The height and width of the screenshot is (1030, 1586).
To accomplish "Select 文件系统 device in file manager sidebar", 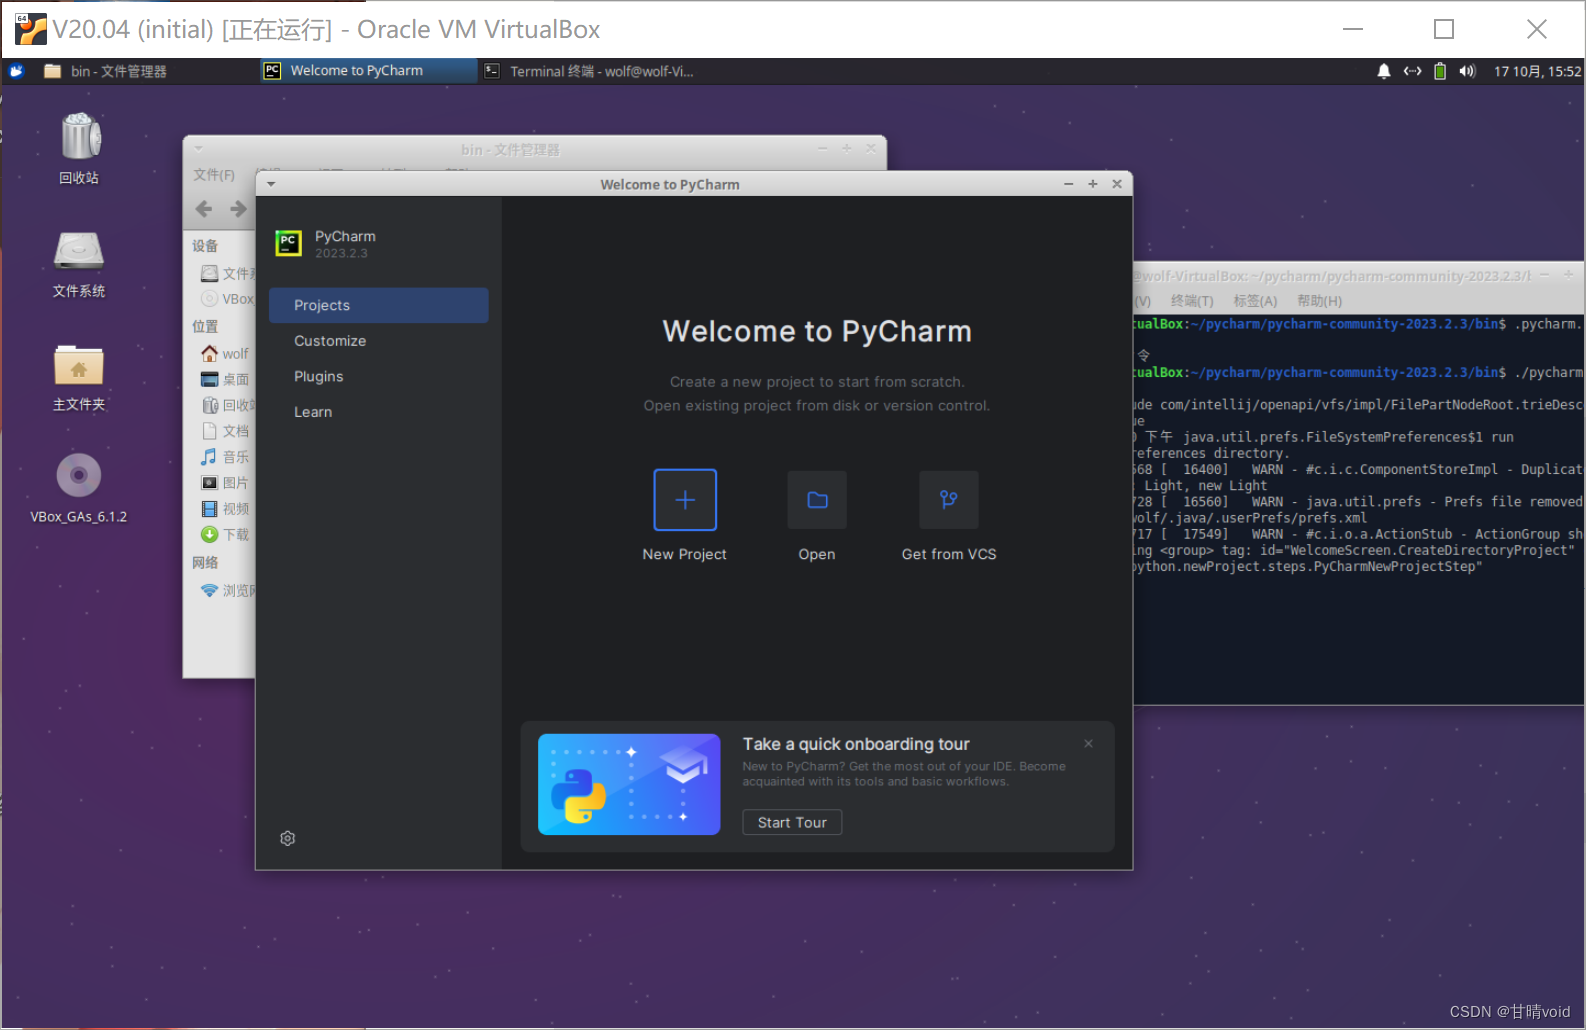I will (227, 273).
